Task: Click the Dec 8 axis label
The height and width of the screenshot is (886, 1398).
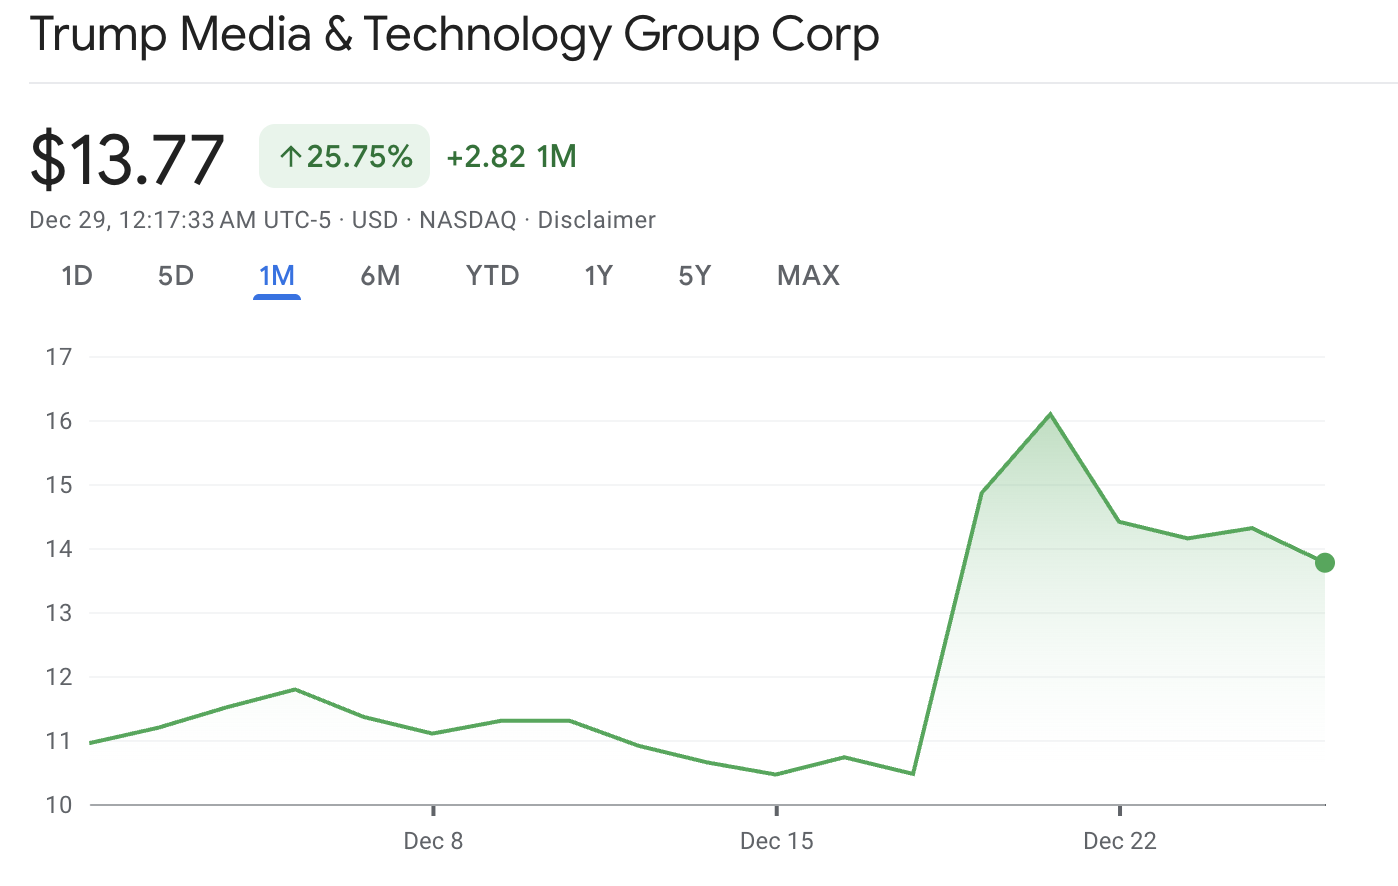Action: tap(433, 841)
